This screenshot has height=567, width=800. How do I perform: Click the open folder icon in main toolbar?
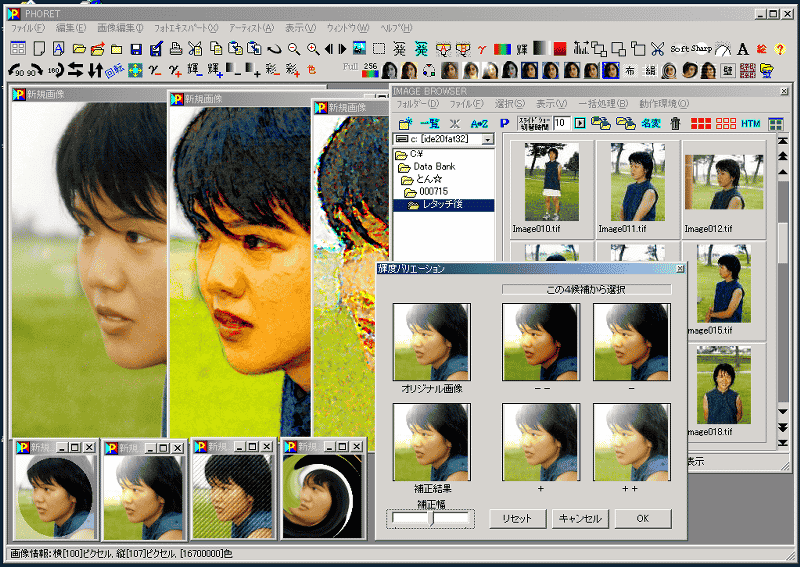click(x=79, y=49)
